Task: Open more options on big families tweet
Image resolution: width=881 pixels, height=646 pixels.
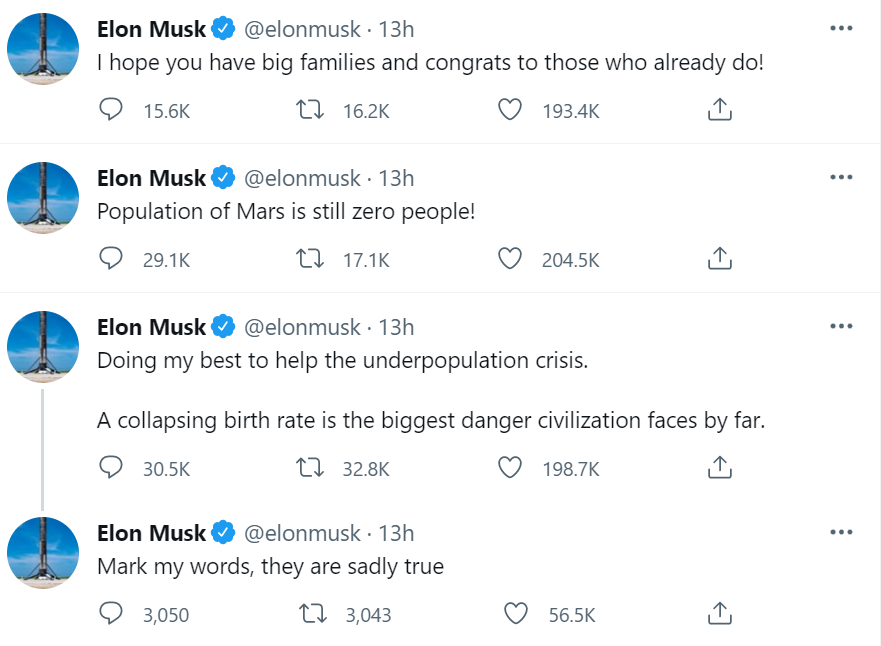Action: click(841, 28)
